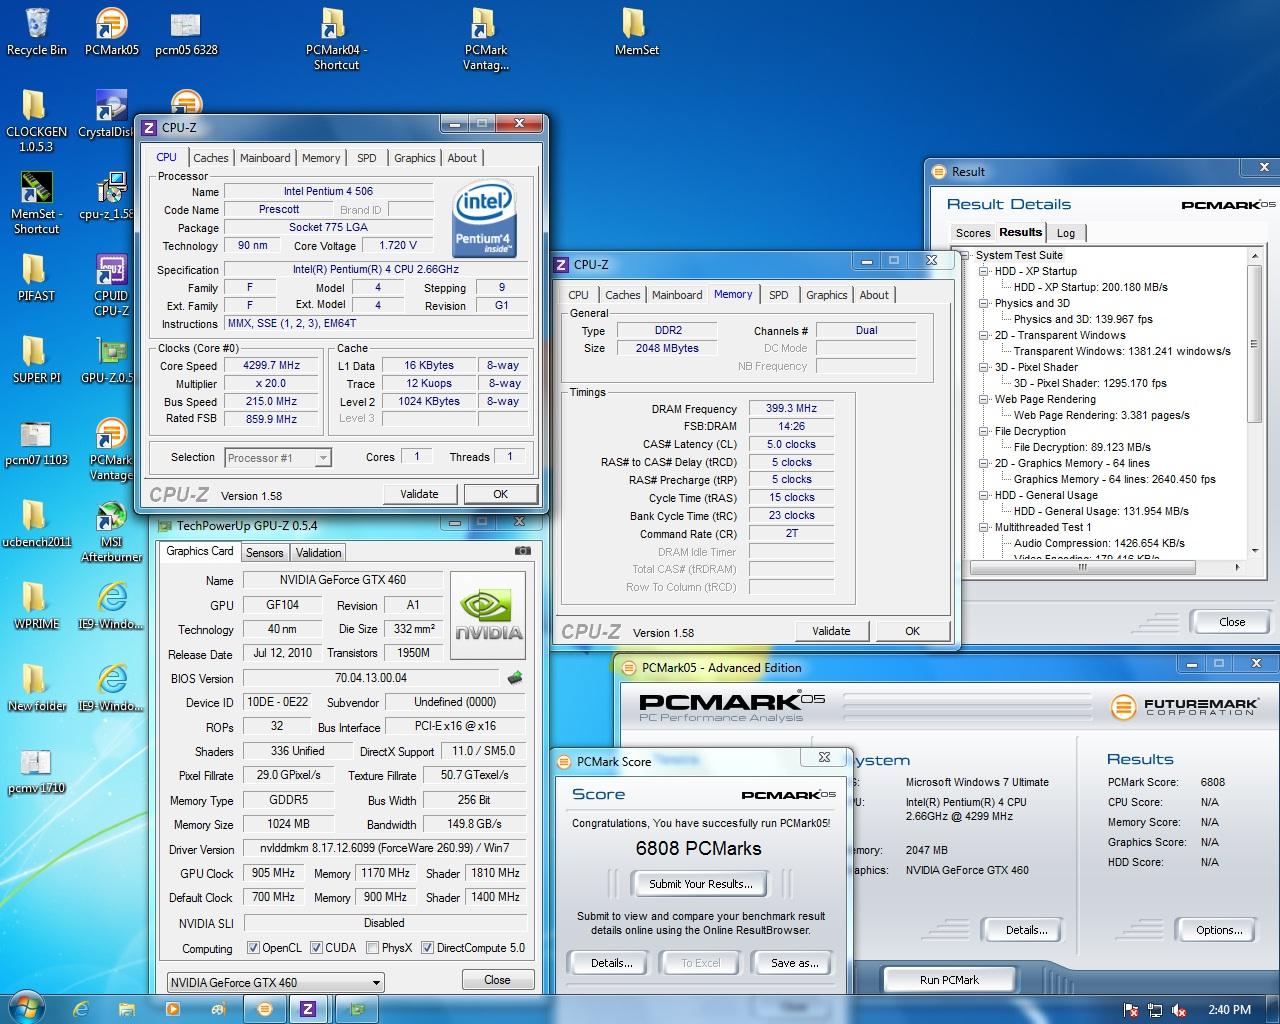Screen dimensions: 1280x1024
Task: Click the NVIDIA logo in GPU-Z
Action: coord(488,614)
